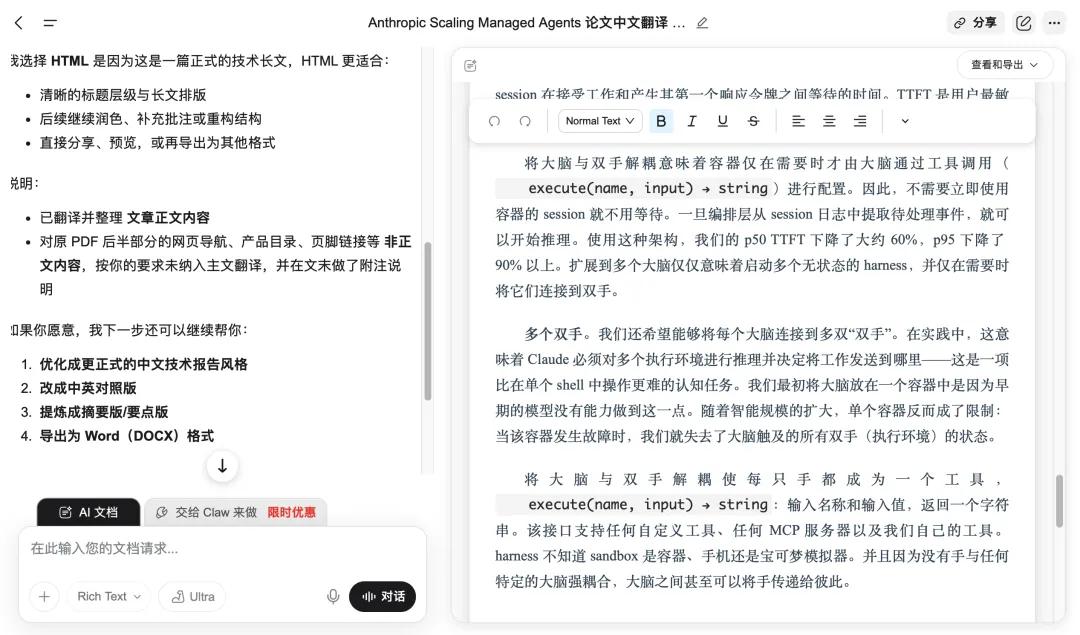Click suggestion 优化成更正式的中文技术报告风格
Viewport: 1080px width, 635px height.
click(x=143, y=364)
